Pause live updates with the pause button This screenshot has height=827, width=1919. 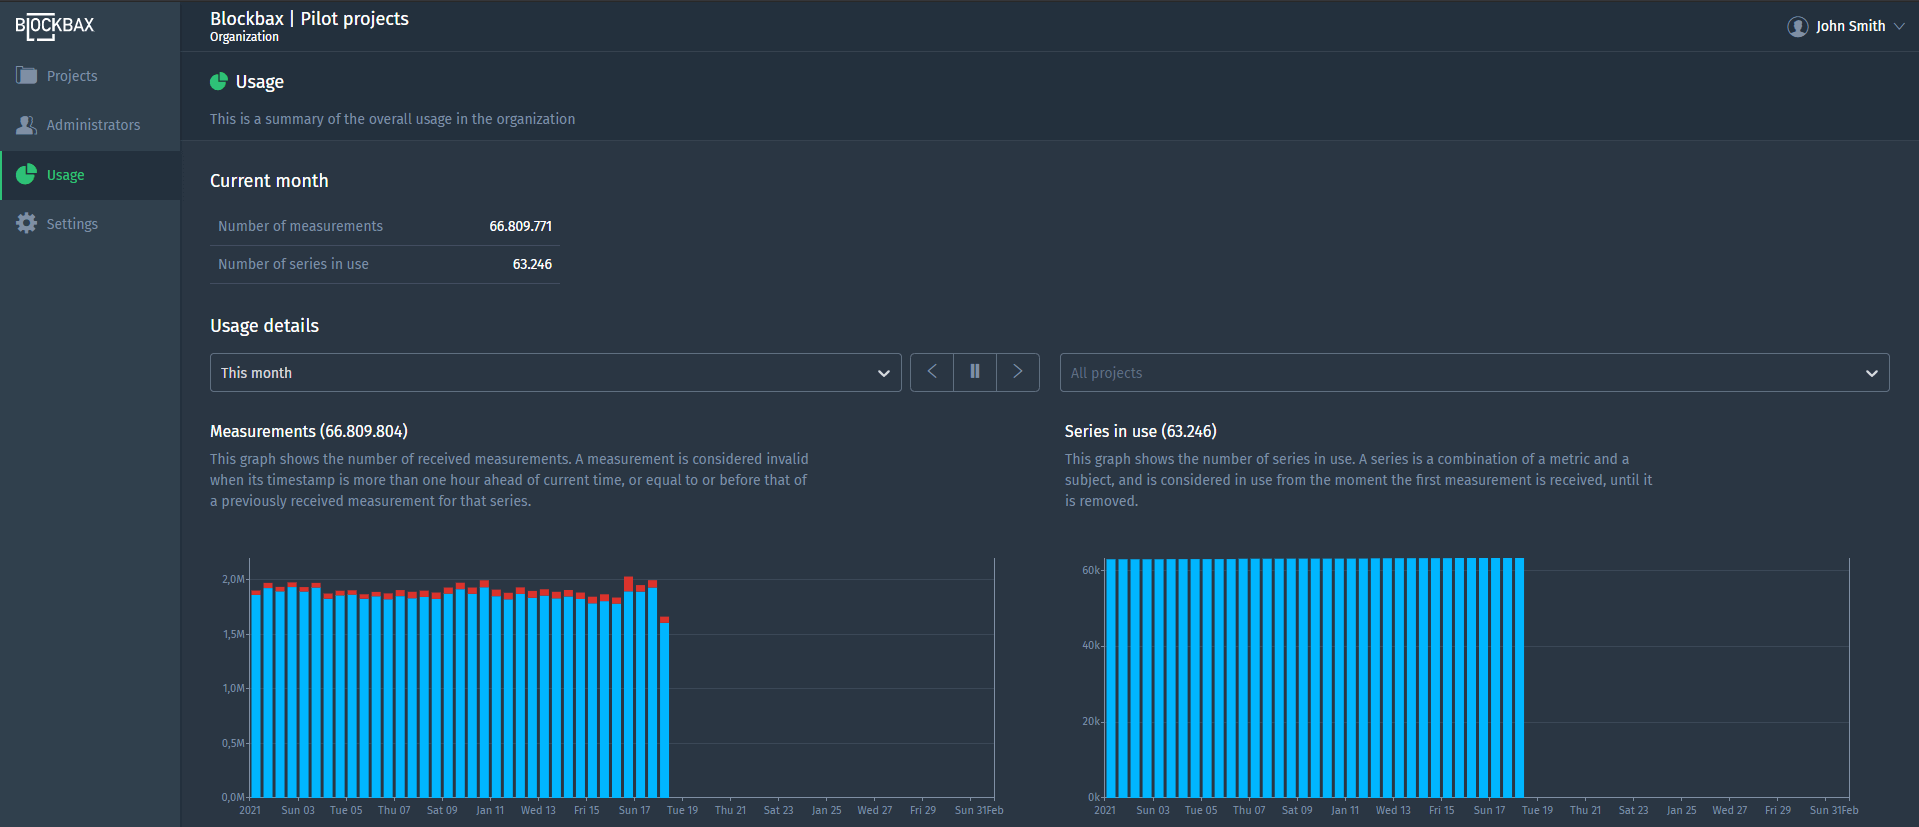975,372
